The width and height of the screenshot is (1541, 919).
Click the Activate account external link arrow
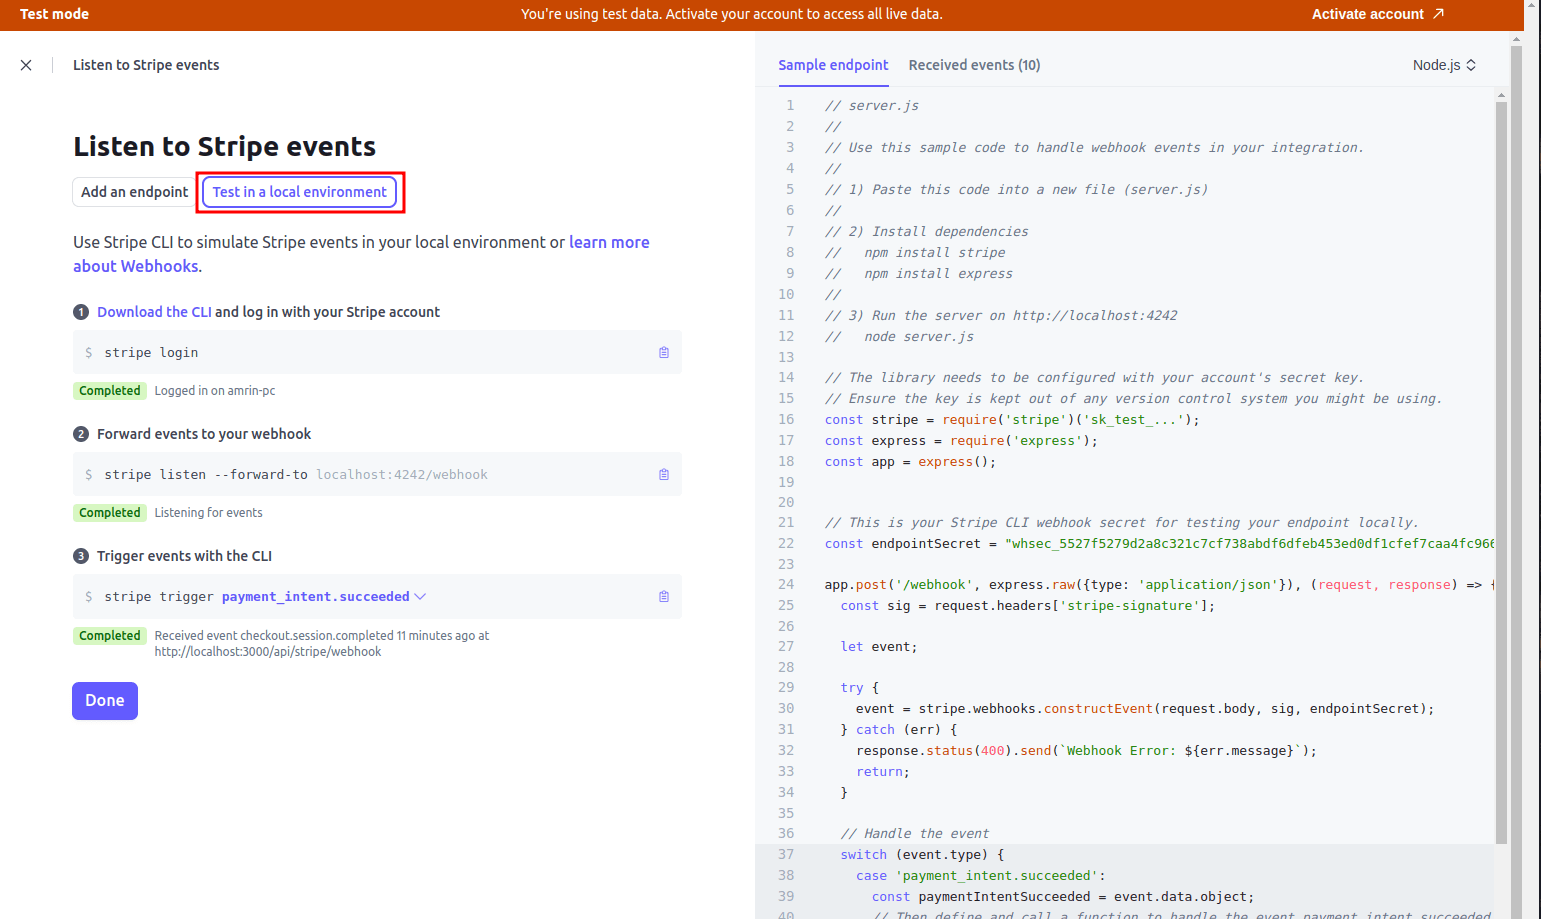pyautogui.click(x=1439, y=14)
